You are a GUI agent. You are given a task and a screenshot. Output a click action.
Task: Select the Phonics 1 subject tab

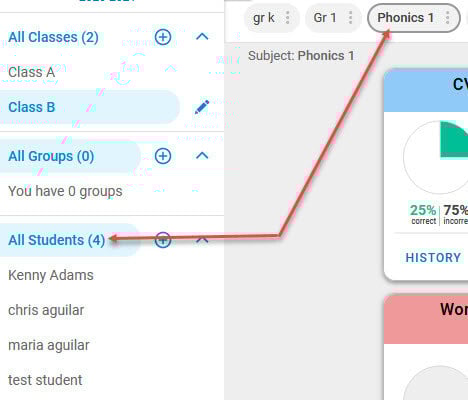click(x=405, y=18)
